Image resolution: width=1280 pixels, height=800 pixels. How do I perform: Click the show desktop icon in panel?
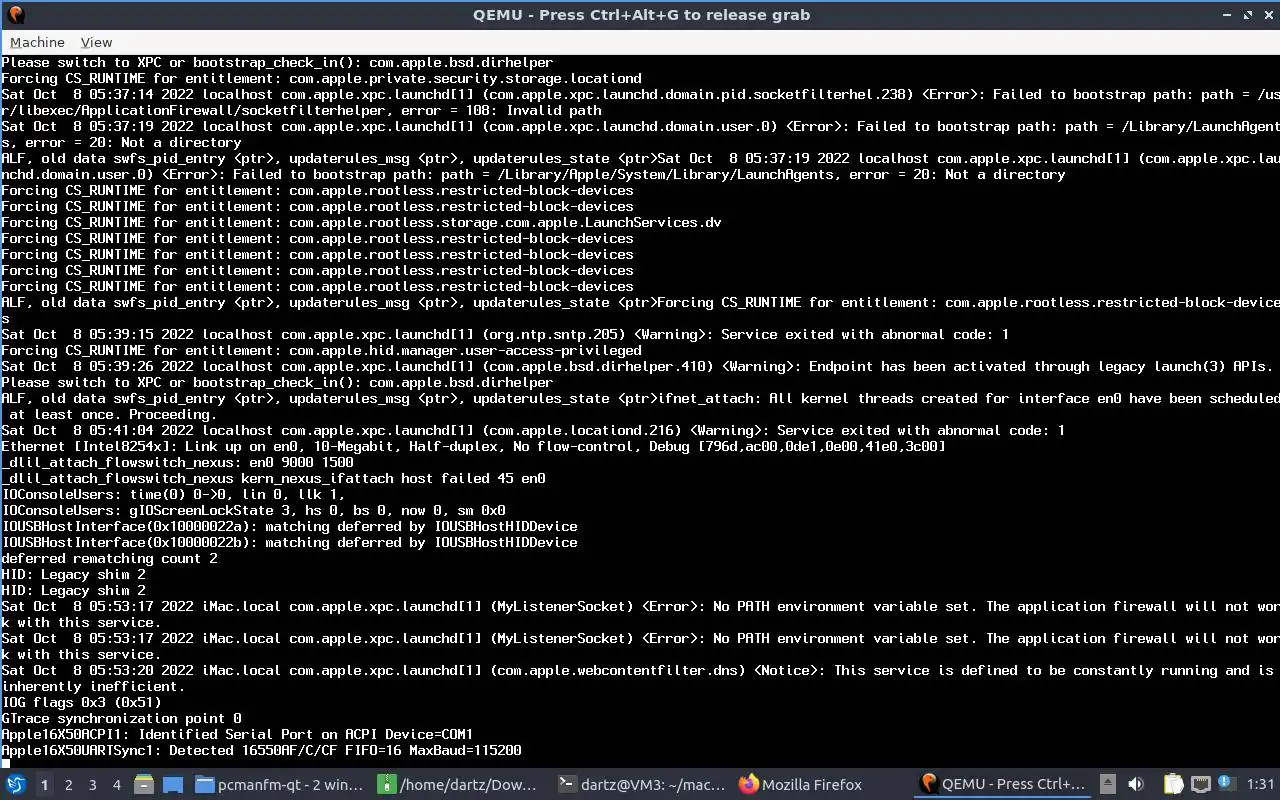pos(173,785)
